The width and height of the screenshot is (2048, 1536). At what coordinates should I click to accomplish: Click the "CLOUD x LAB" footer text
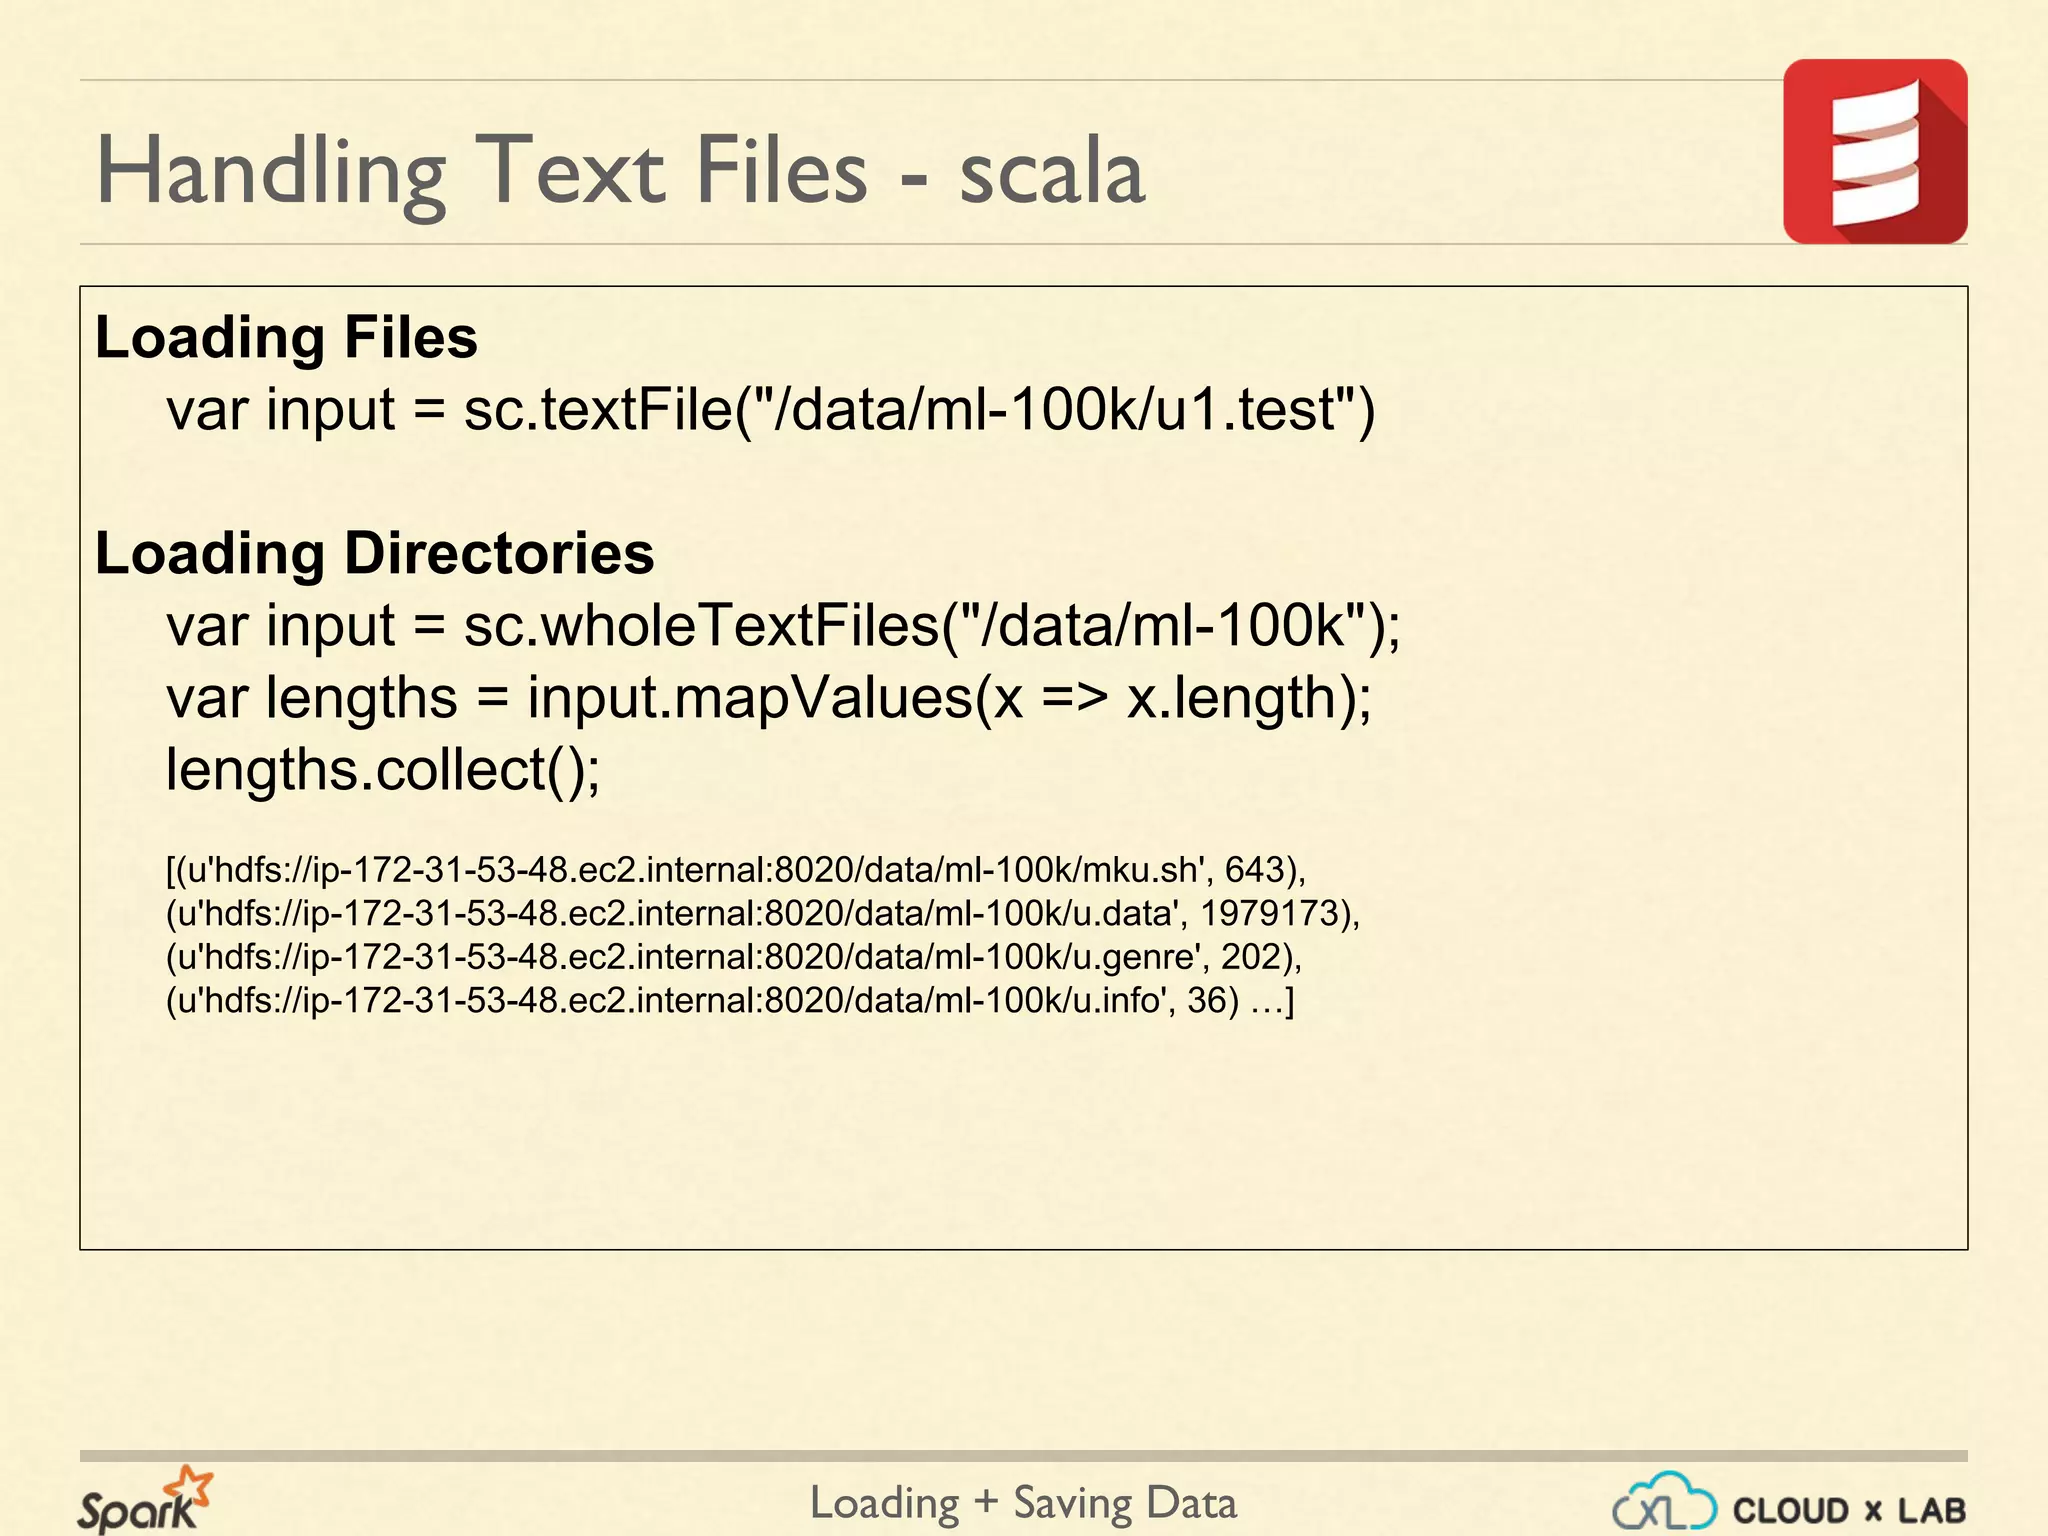tap(1849, 1510)
